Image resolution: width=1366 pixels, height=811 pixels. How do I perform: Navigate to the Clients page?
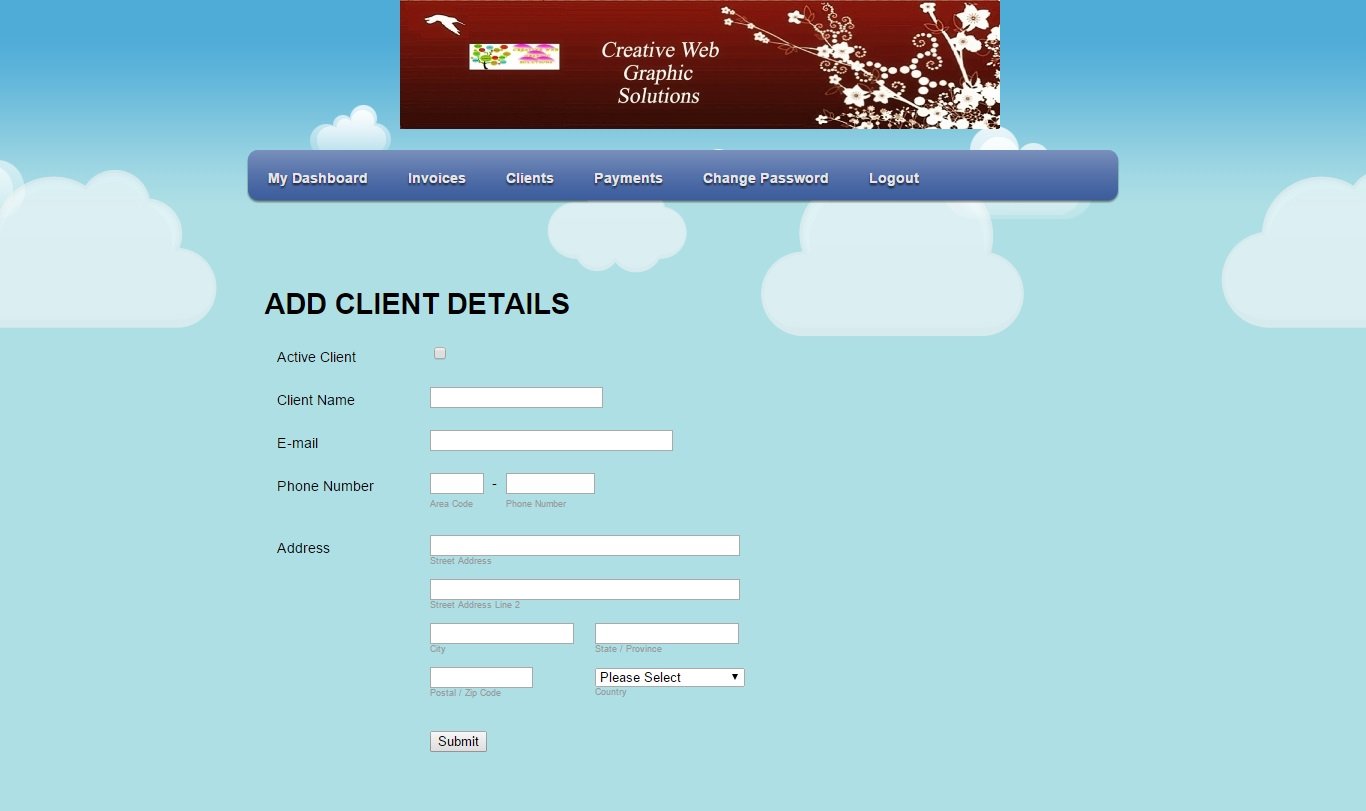529,178
